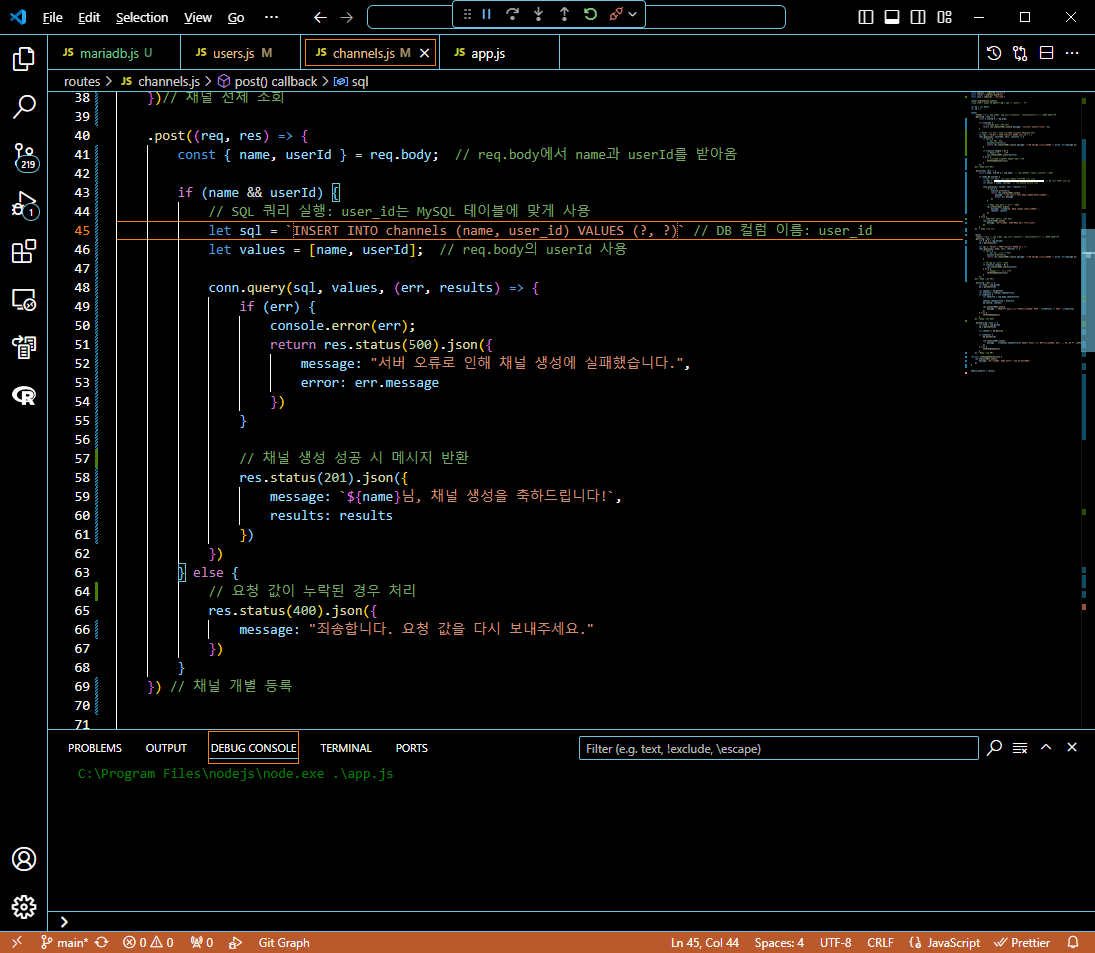Open Git Graph from status bar

[x=284, y=943]
